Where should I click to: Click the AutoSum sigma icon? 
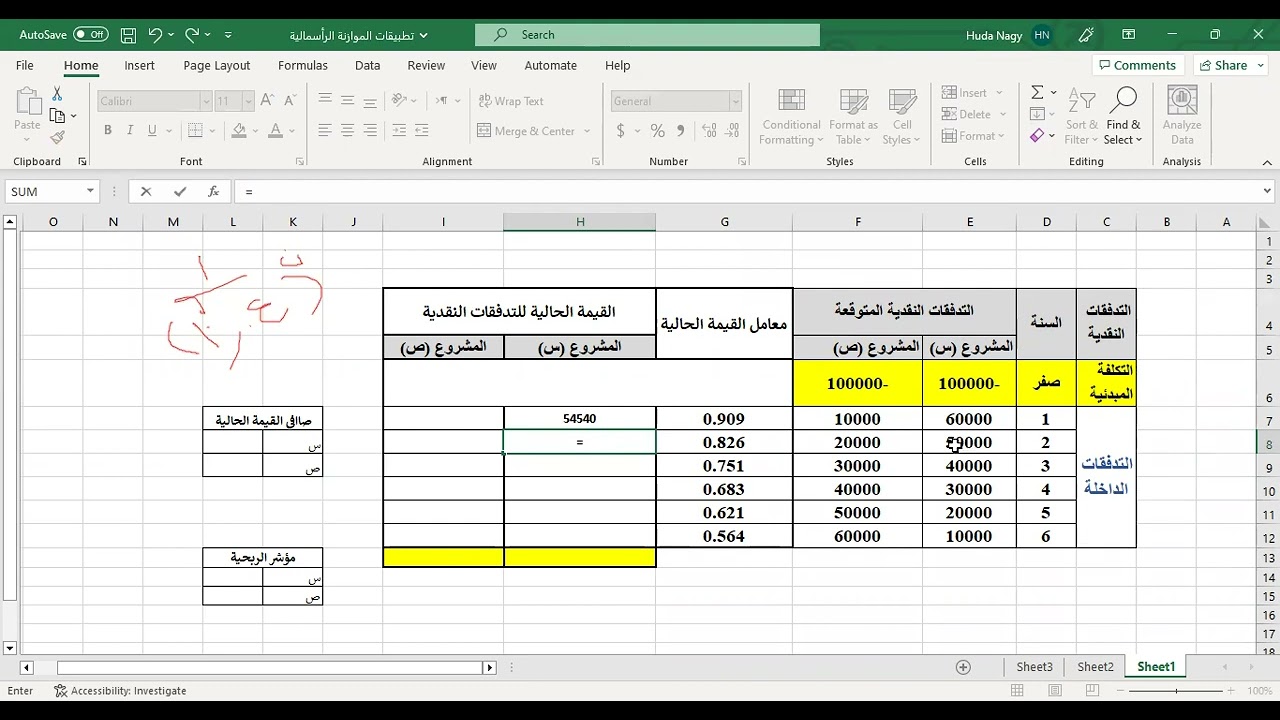coord(1037,92)
